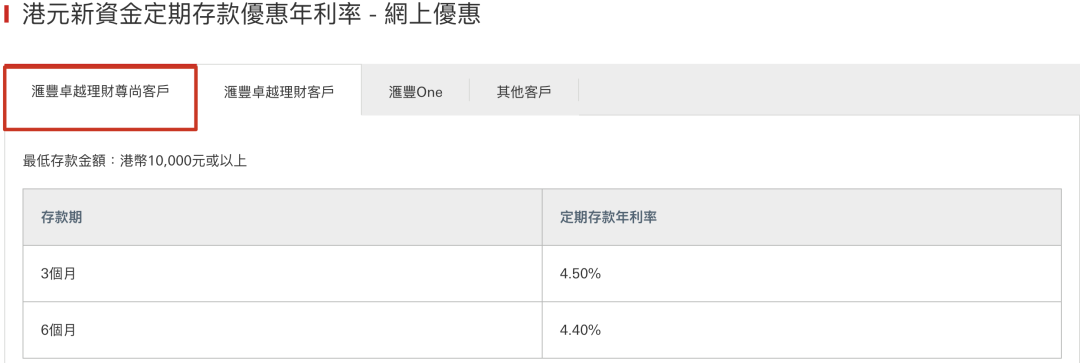Select the 6個月 deposit period cell
This screenshot has height=363, width=1080.
point(282,330)
